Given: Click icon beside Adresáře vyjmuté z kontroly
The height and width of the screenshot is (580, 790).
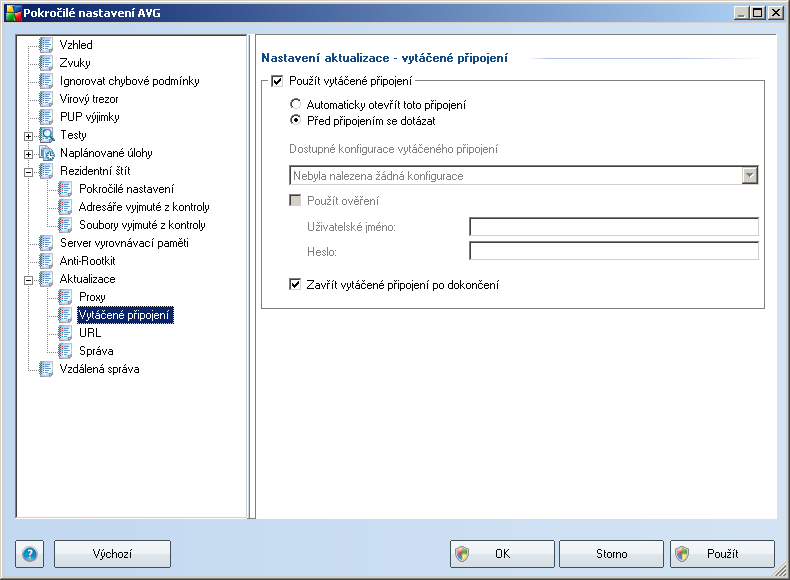Looking at the screenshot, I should 65,207.
